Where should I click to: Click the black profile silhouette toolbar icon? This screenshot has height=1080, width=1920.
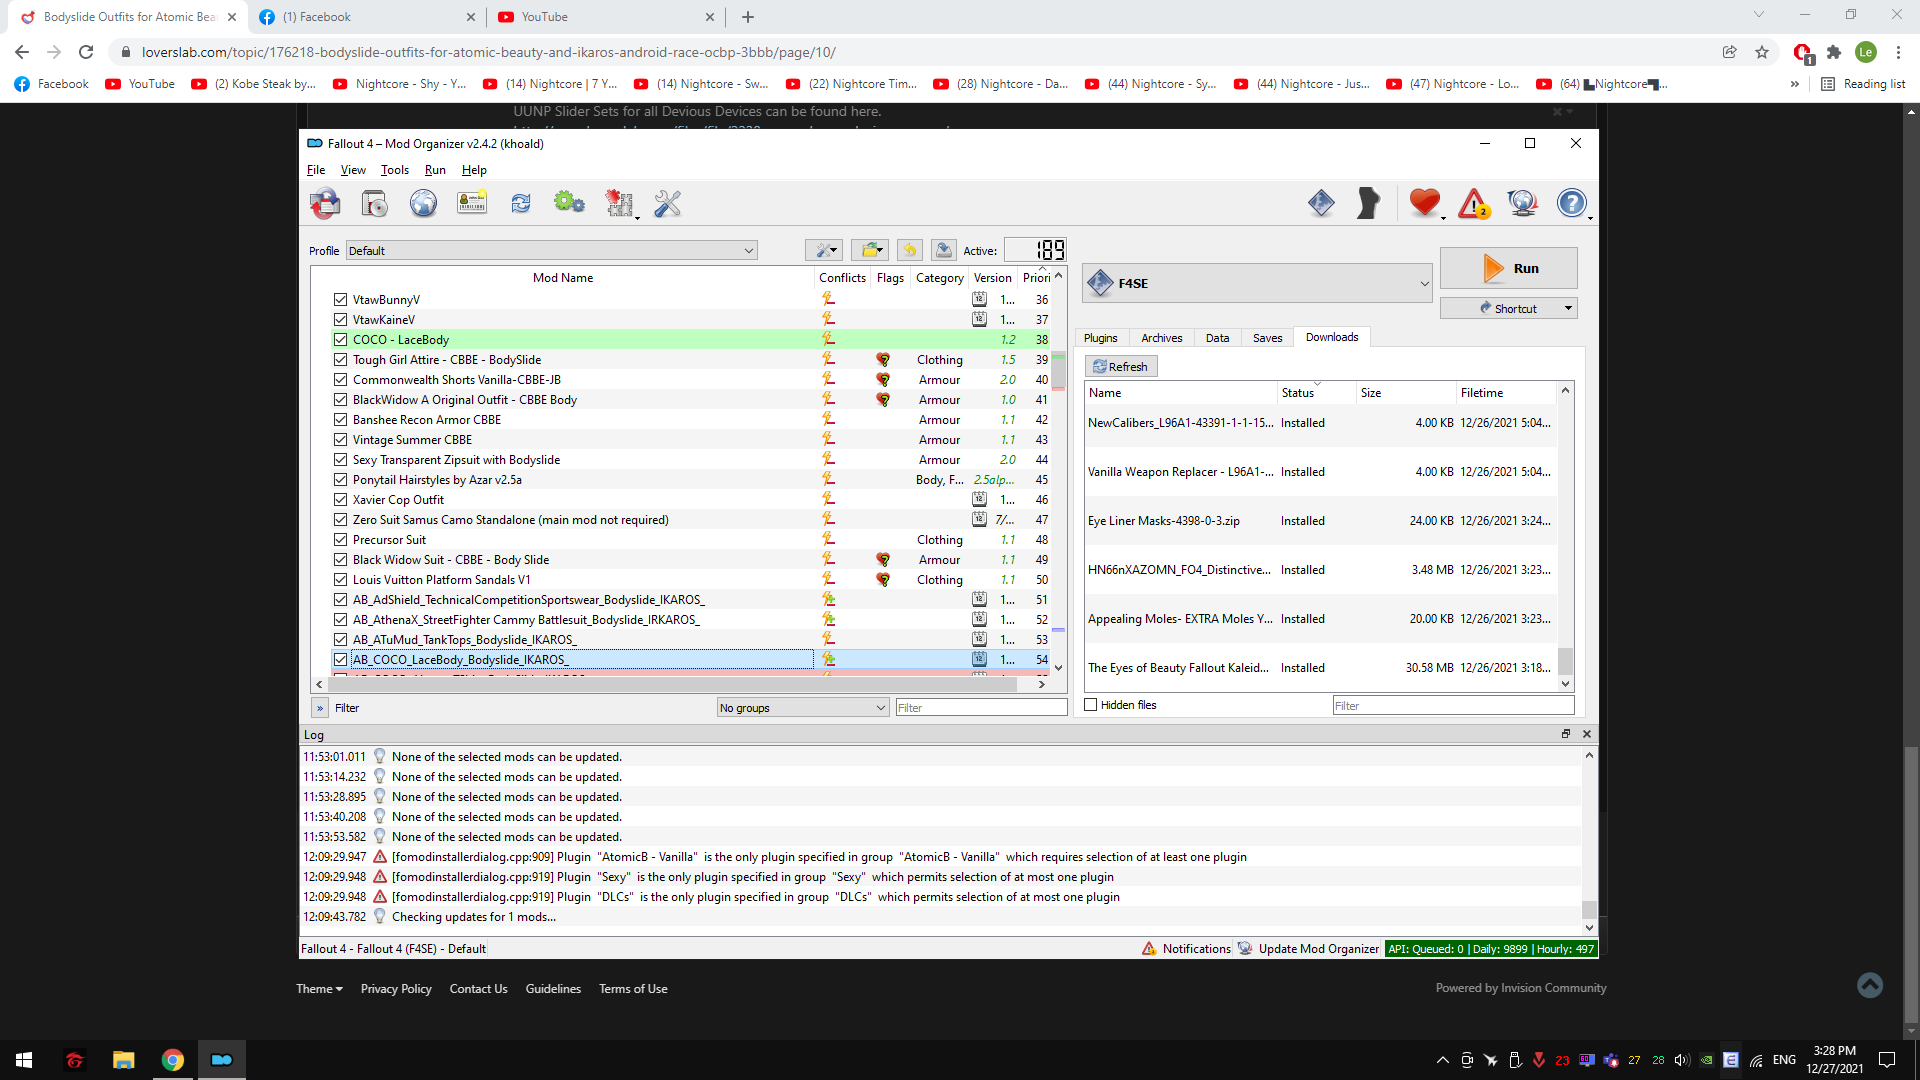[x=1369, y=204]
